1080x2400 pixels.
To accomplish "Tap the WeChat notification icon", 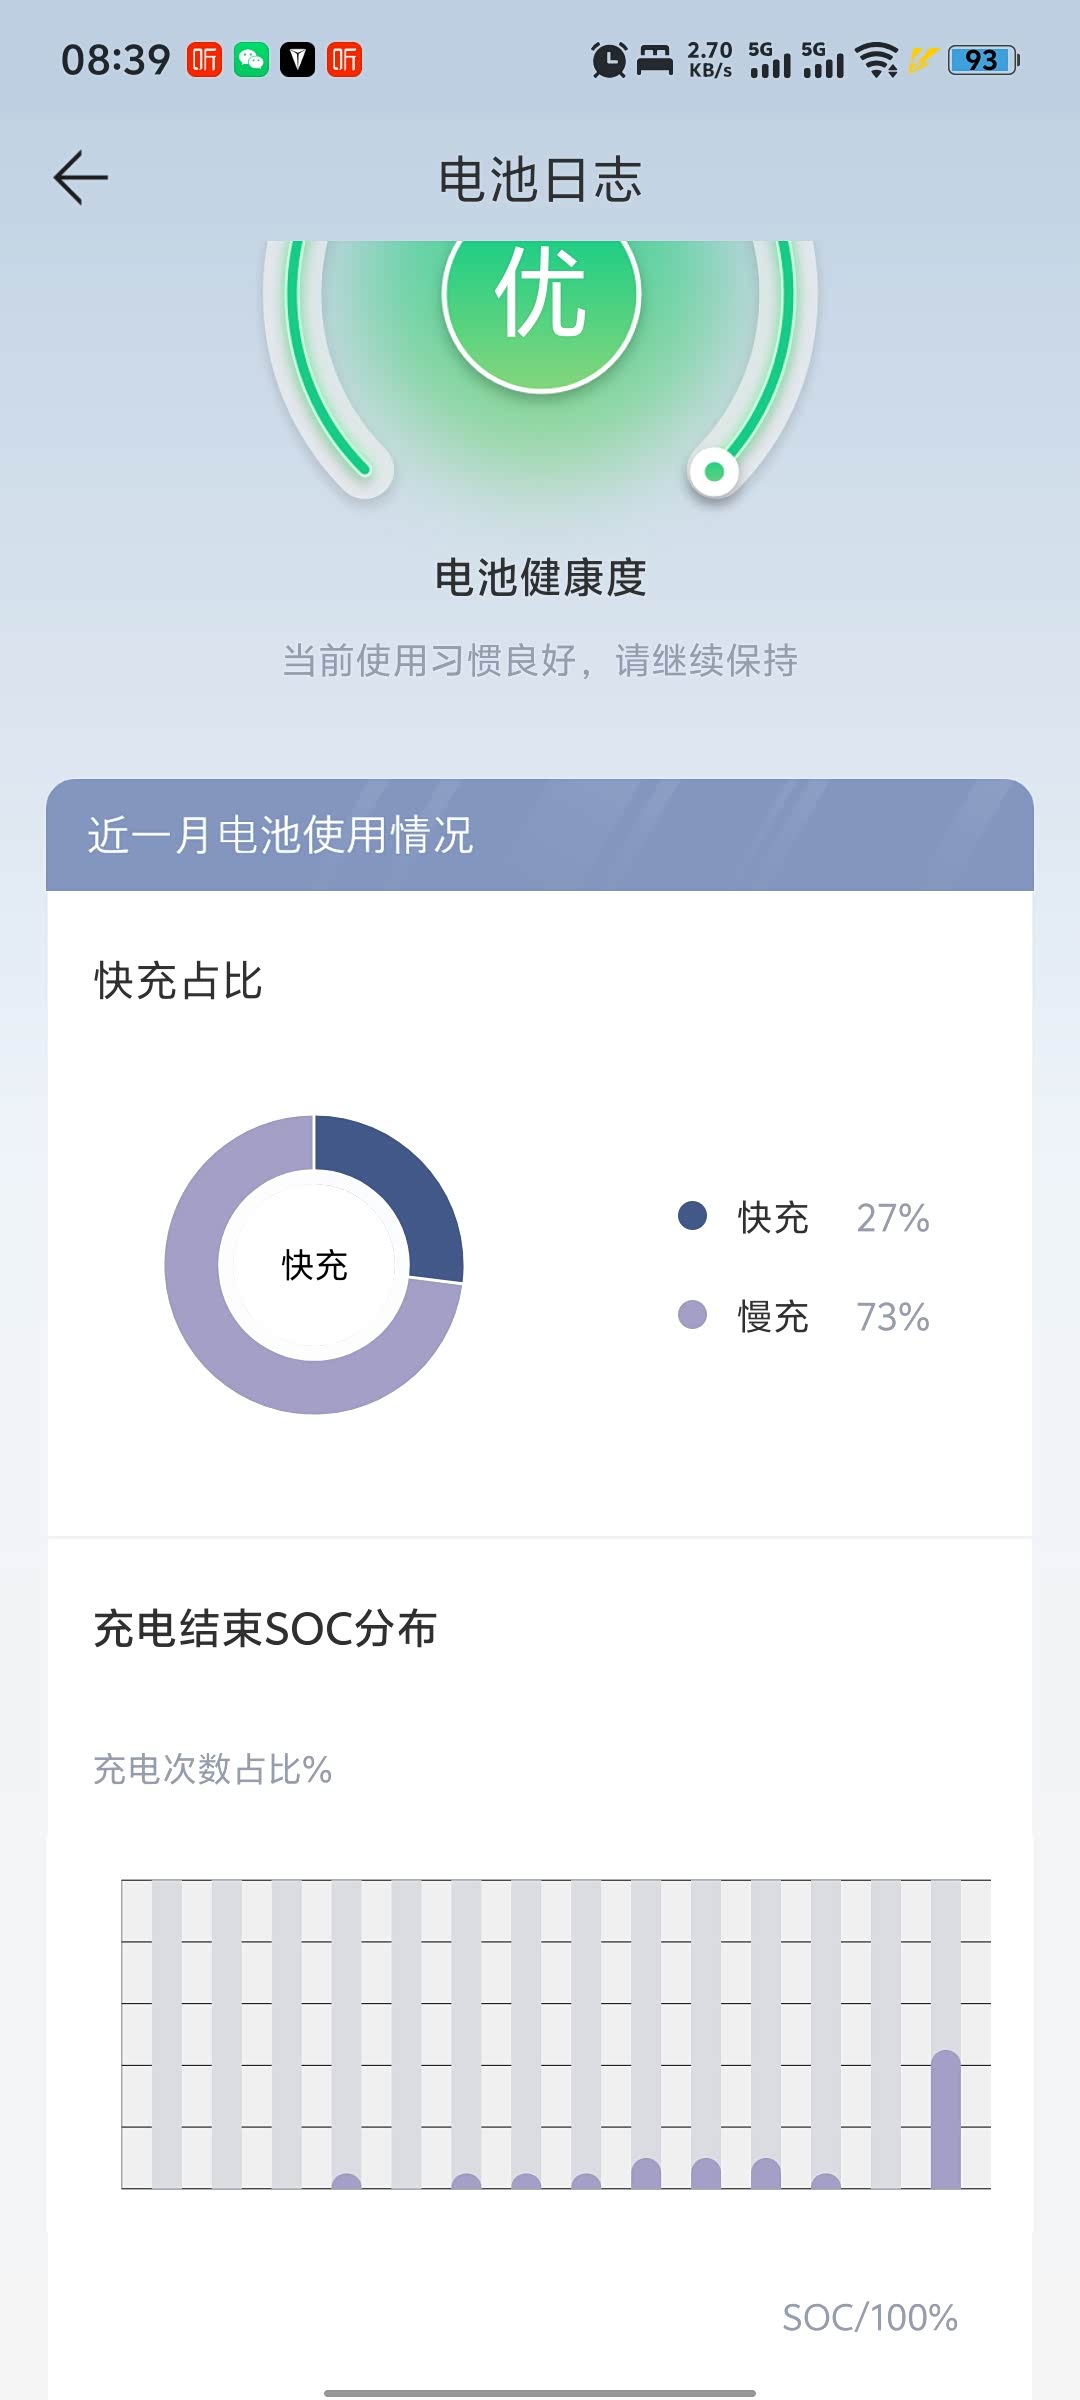I will pos(251,60).
